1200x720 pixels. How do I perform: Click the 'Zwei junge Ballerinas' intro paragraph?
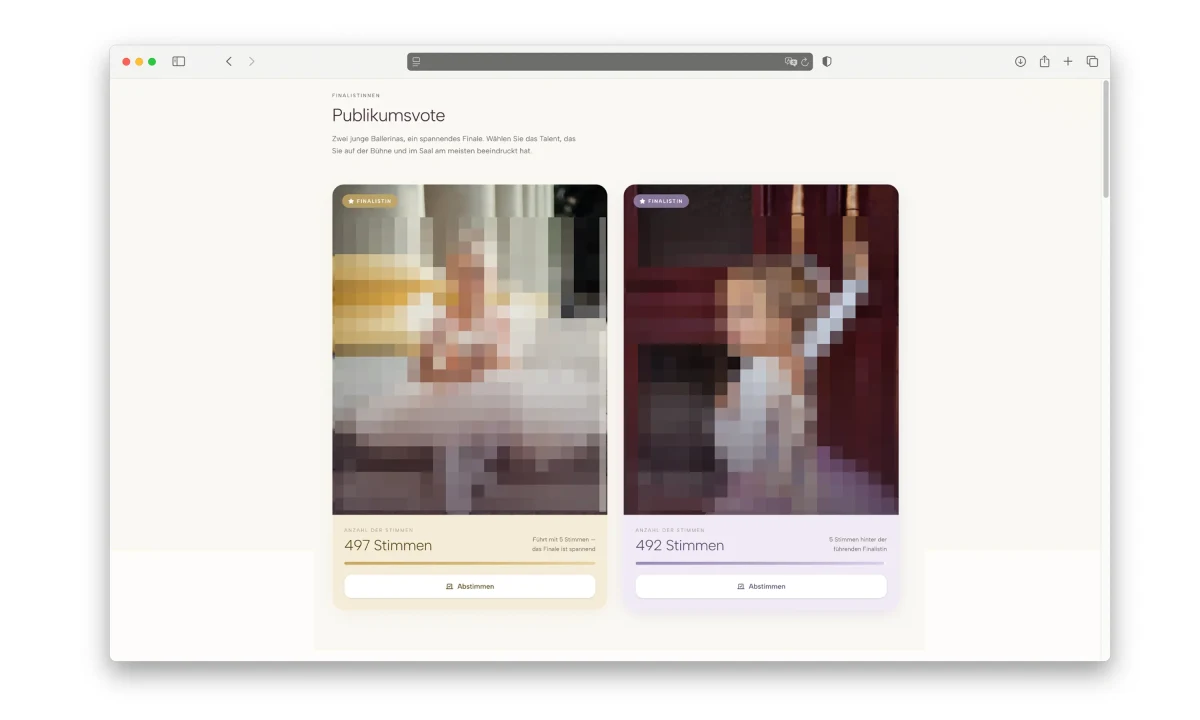[454, 144]
